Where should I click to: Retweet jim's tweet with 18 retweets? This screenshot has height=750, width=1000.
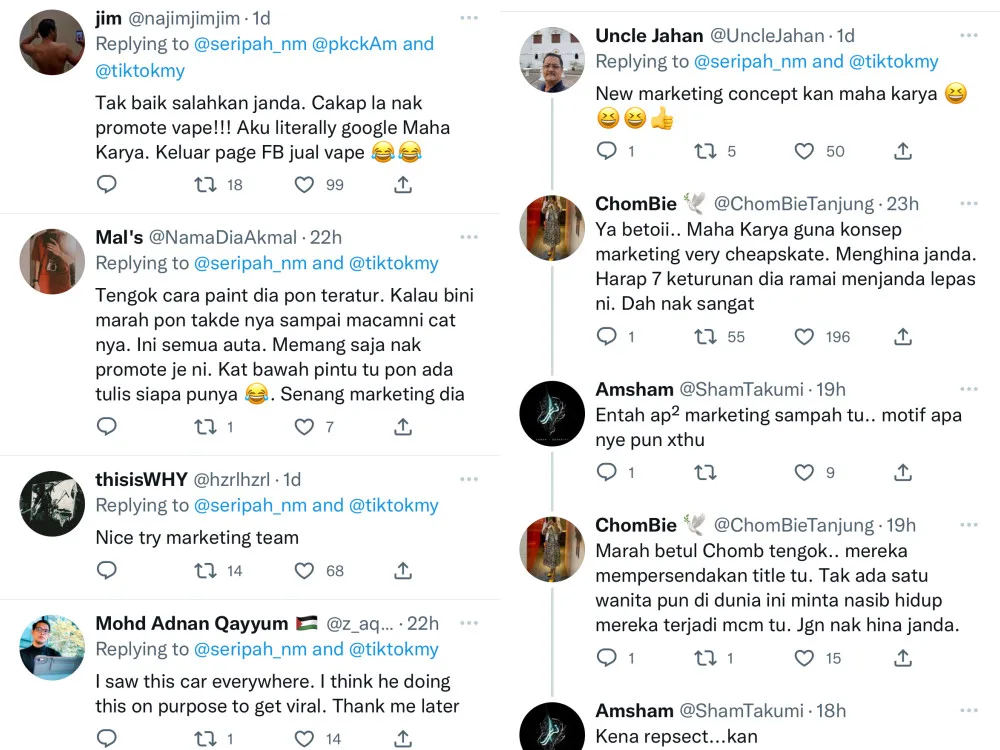[x=205, y=185]
